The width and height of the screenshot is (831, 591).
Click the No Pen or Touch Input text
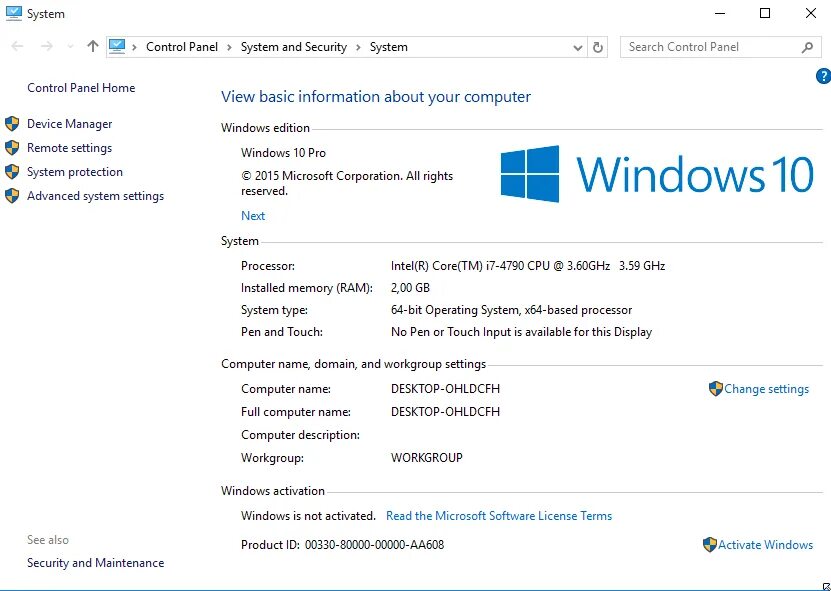coord(521,332)
